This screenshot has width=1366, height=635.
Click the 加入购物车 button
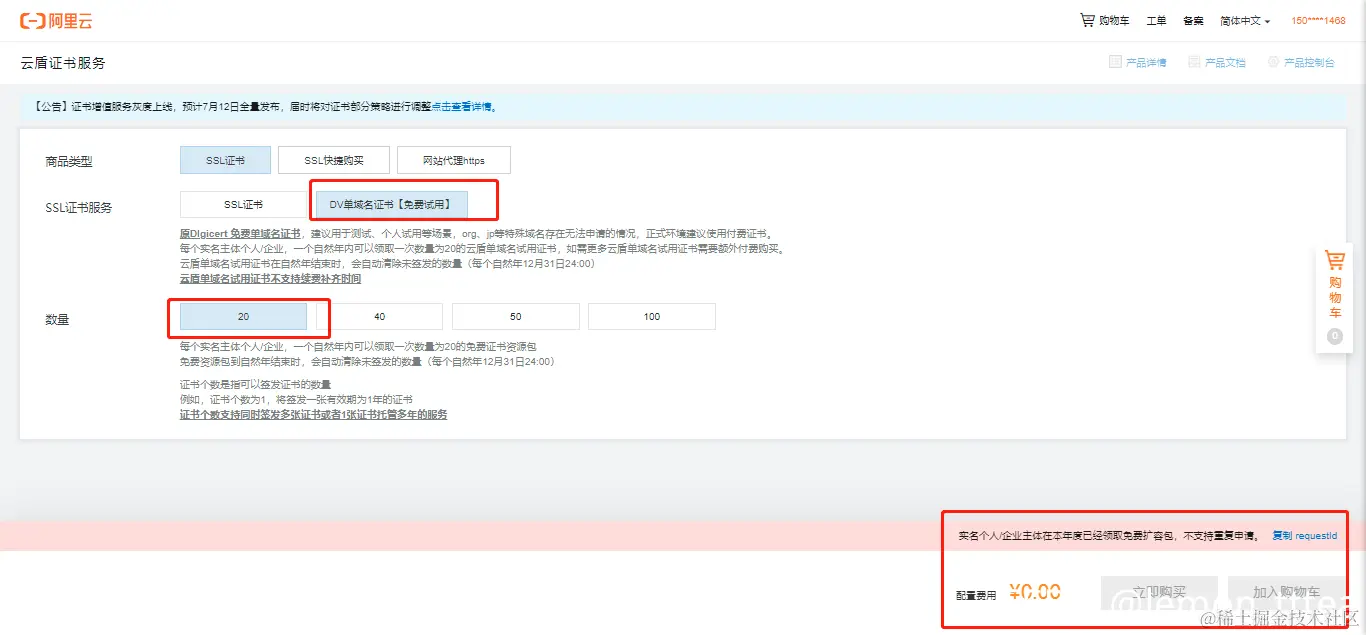tap(1286, 592)
